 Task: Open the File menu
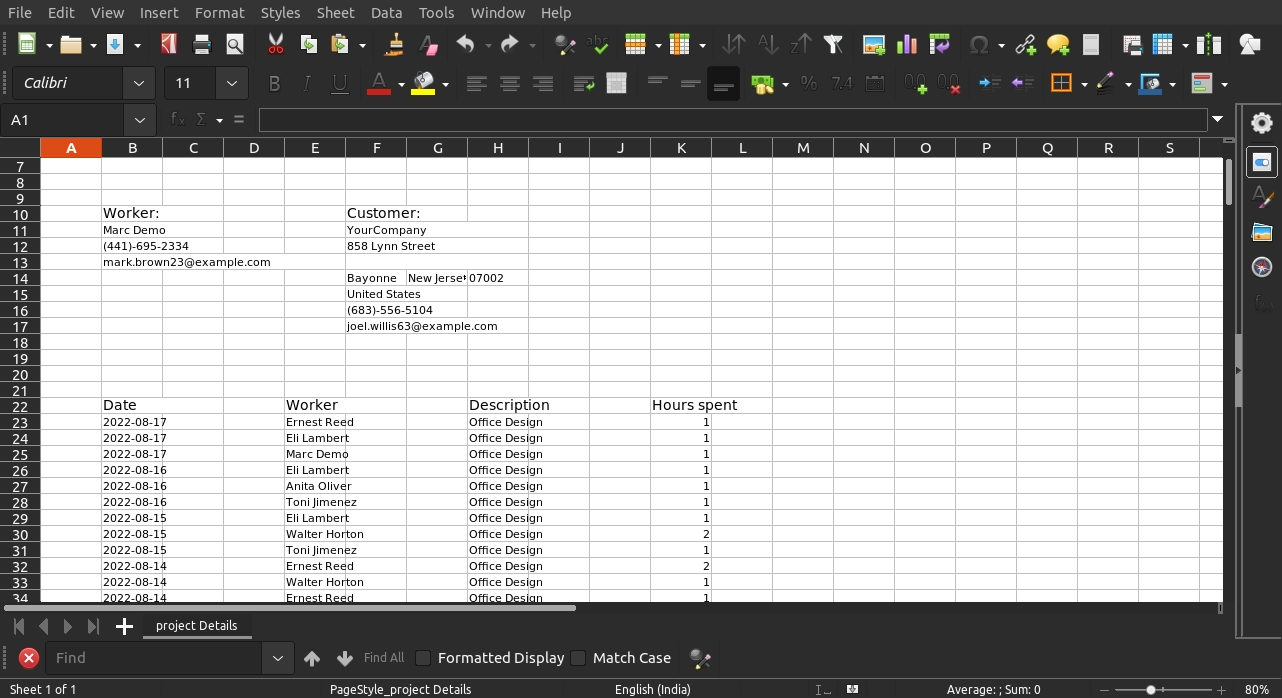pos(19,12)
